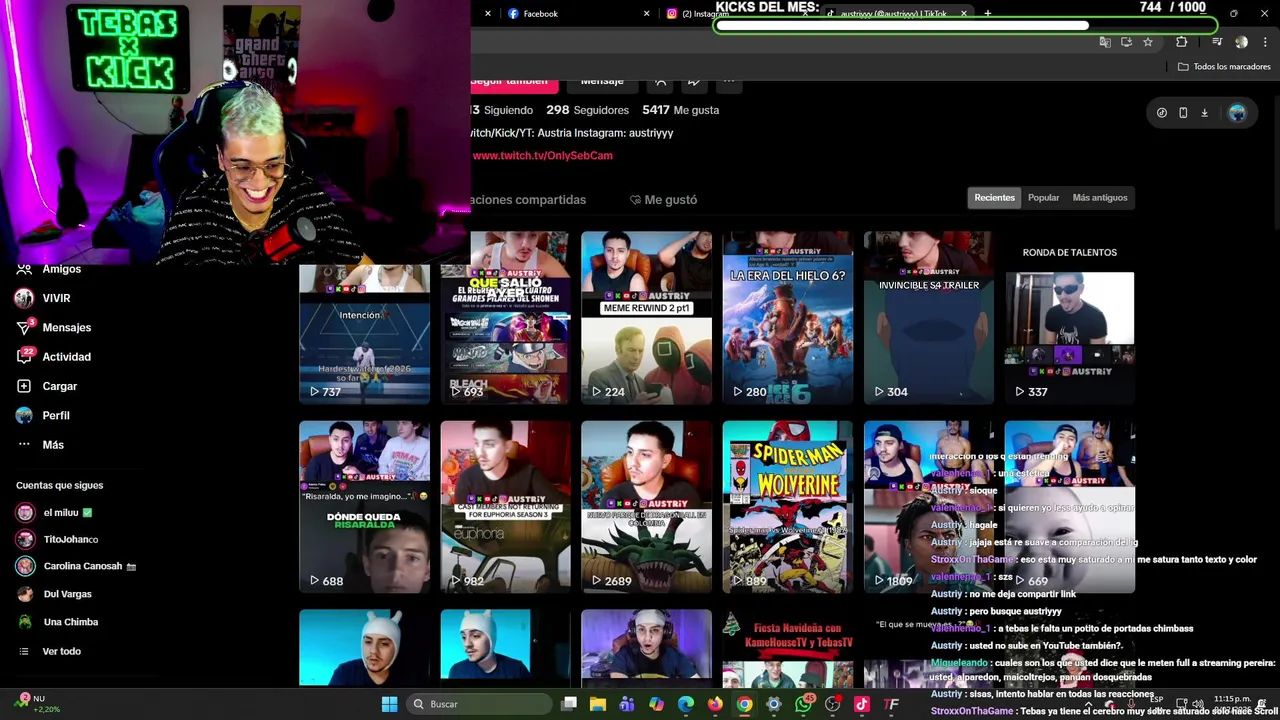Click Cargar upload icon in sidebar
Image resolution: width=1280 pixels, height=720 pixels.
24,386
